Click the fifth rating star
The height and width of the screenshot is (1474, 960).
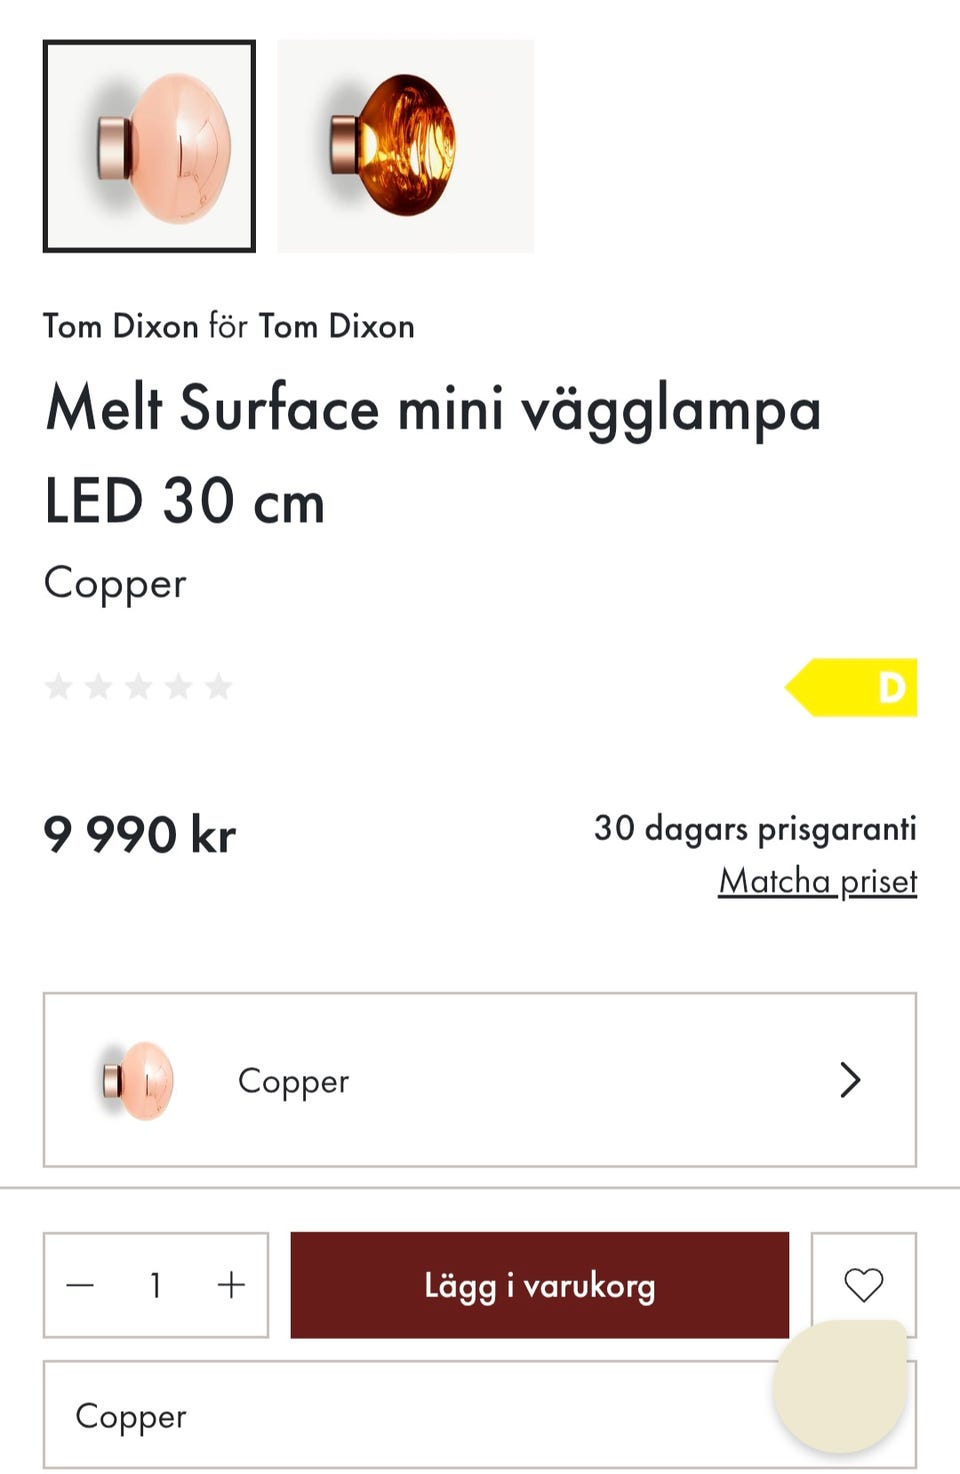click(218, 687)
